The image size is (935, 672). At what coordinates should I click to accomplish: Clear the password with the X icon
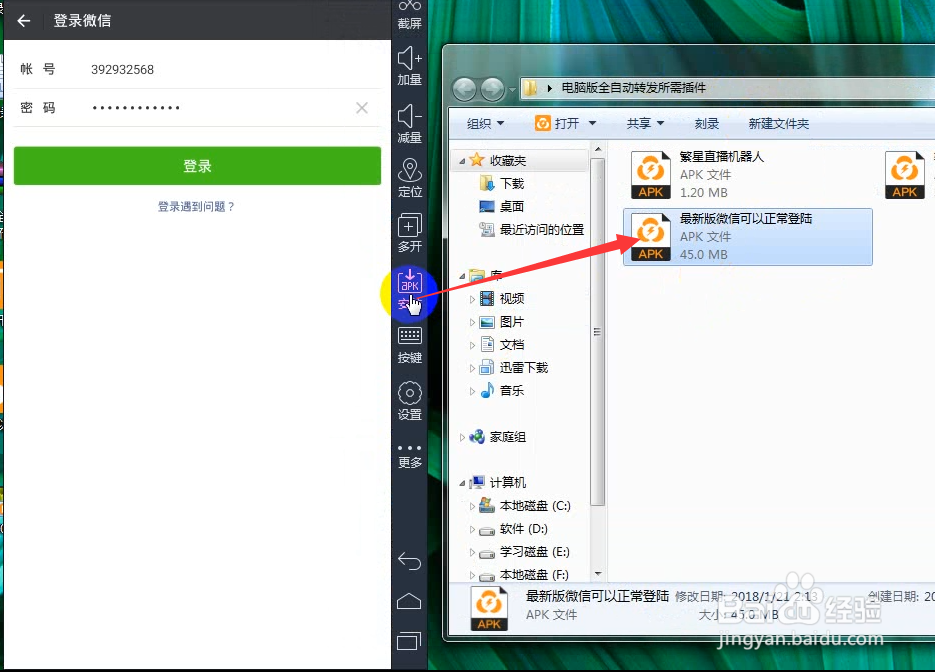pyautogui.click(x=361, y=108)
